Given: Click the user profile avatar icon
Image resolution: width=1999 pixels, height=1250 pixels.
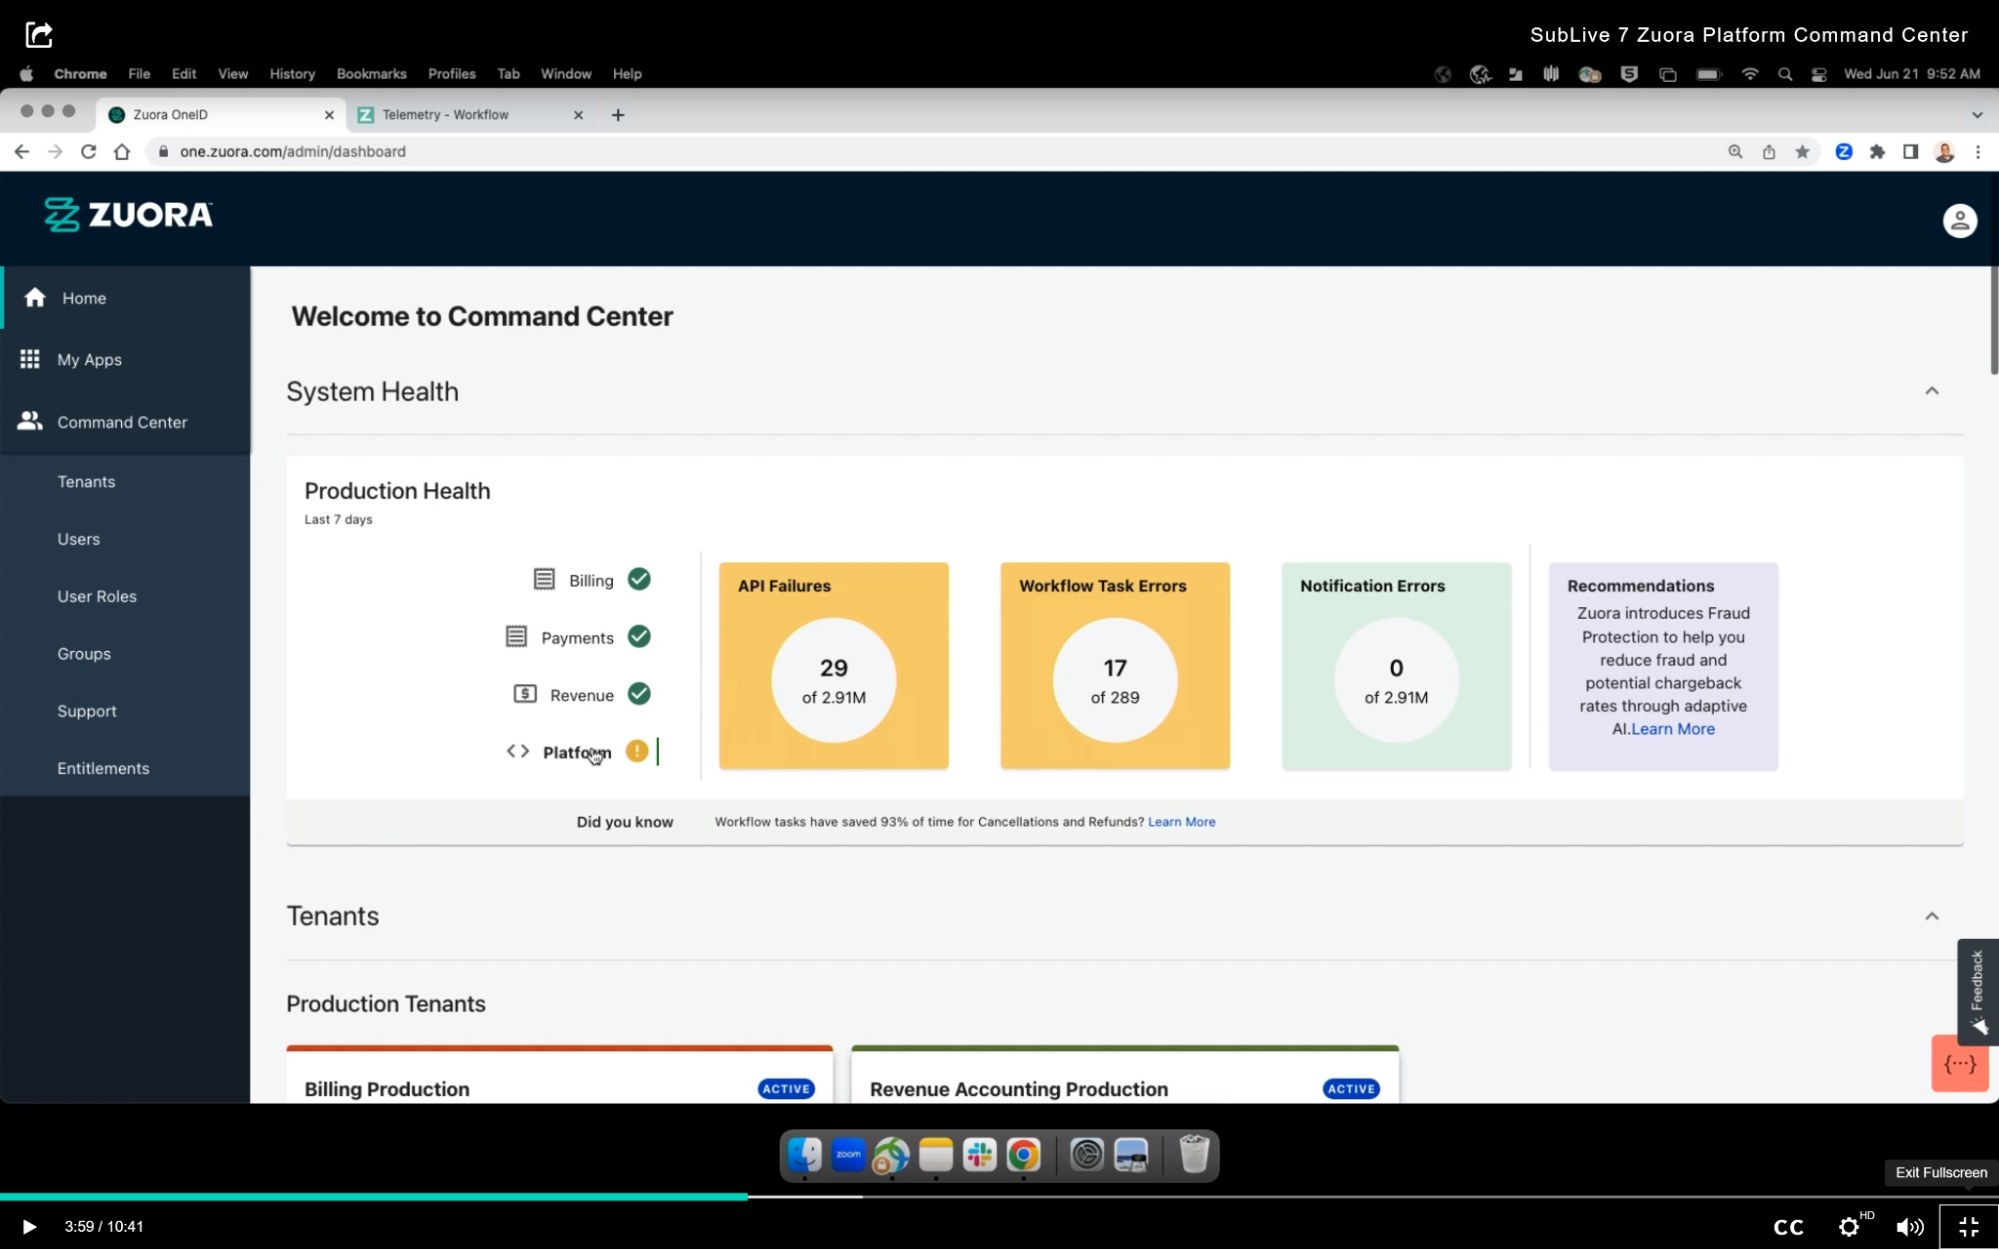Looking at the screenshot, I should coord(1959,220).
